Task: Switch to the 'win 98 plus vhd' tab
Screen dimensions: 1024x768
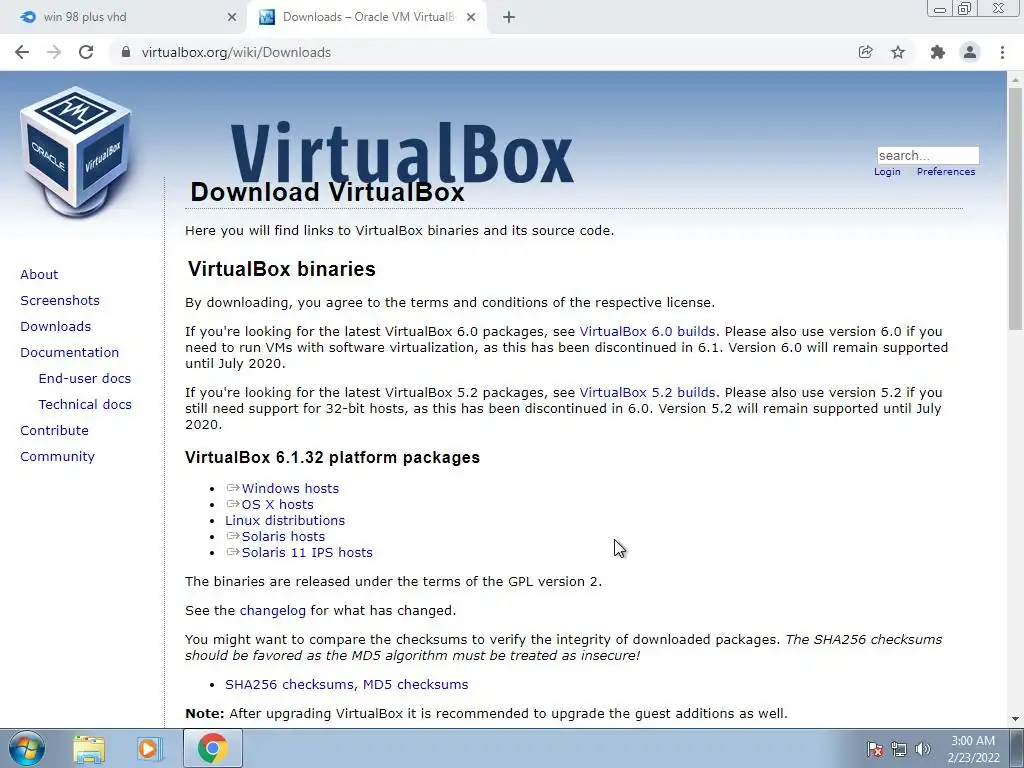Action: coord(123,17)
